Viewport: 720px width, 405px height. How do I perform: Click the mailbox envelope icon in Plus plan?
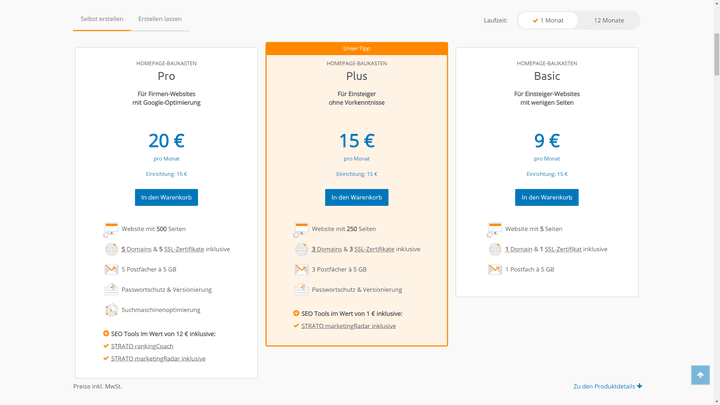301,269
